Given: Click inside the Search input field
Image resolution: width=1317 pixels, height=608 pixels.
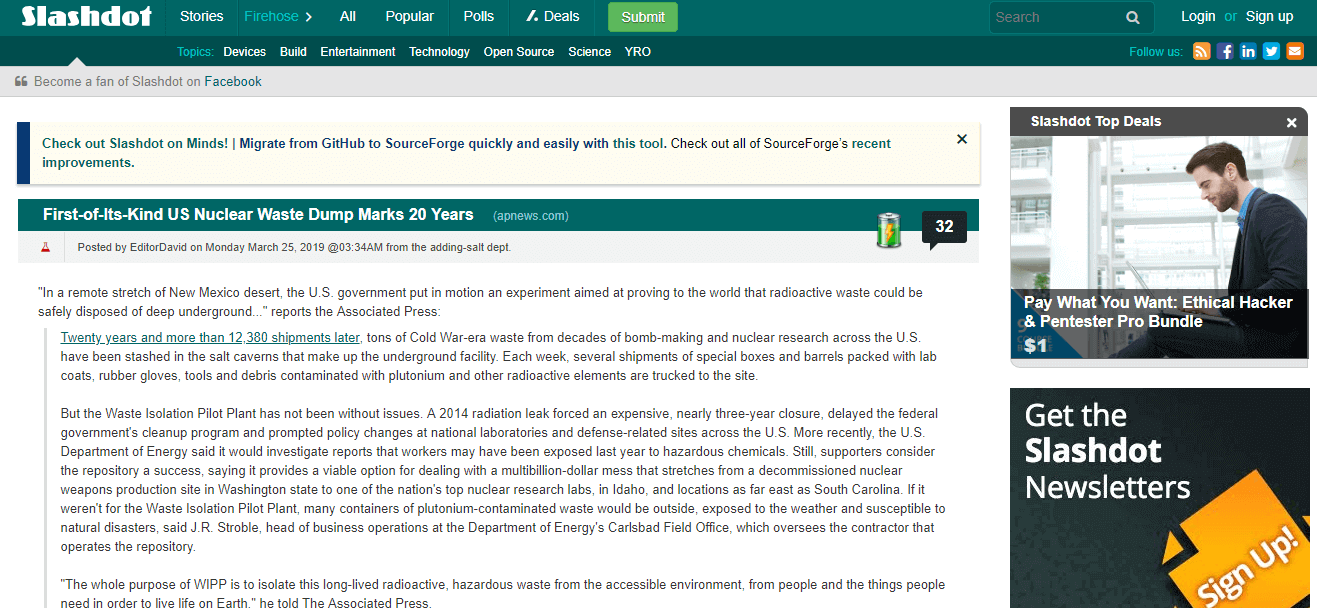Looking at the screenshot, I should pyautogui.click(x=1055, y=17).
